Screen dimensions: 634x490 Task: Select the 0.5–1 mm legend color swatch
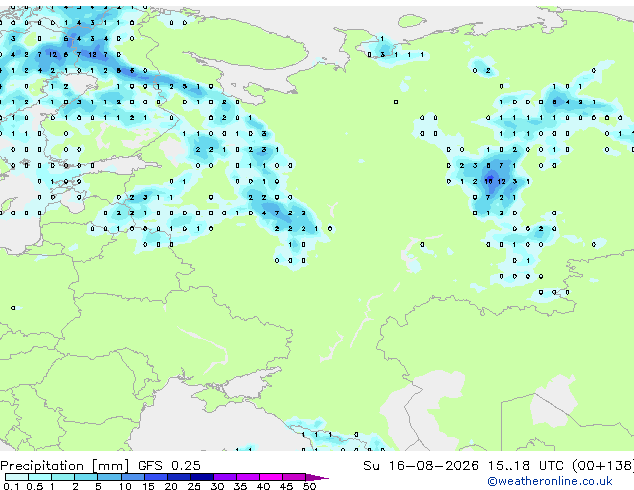pyautogui.click(x=40, y=477)
